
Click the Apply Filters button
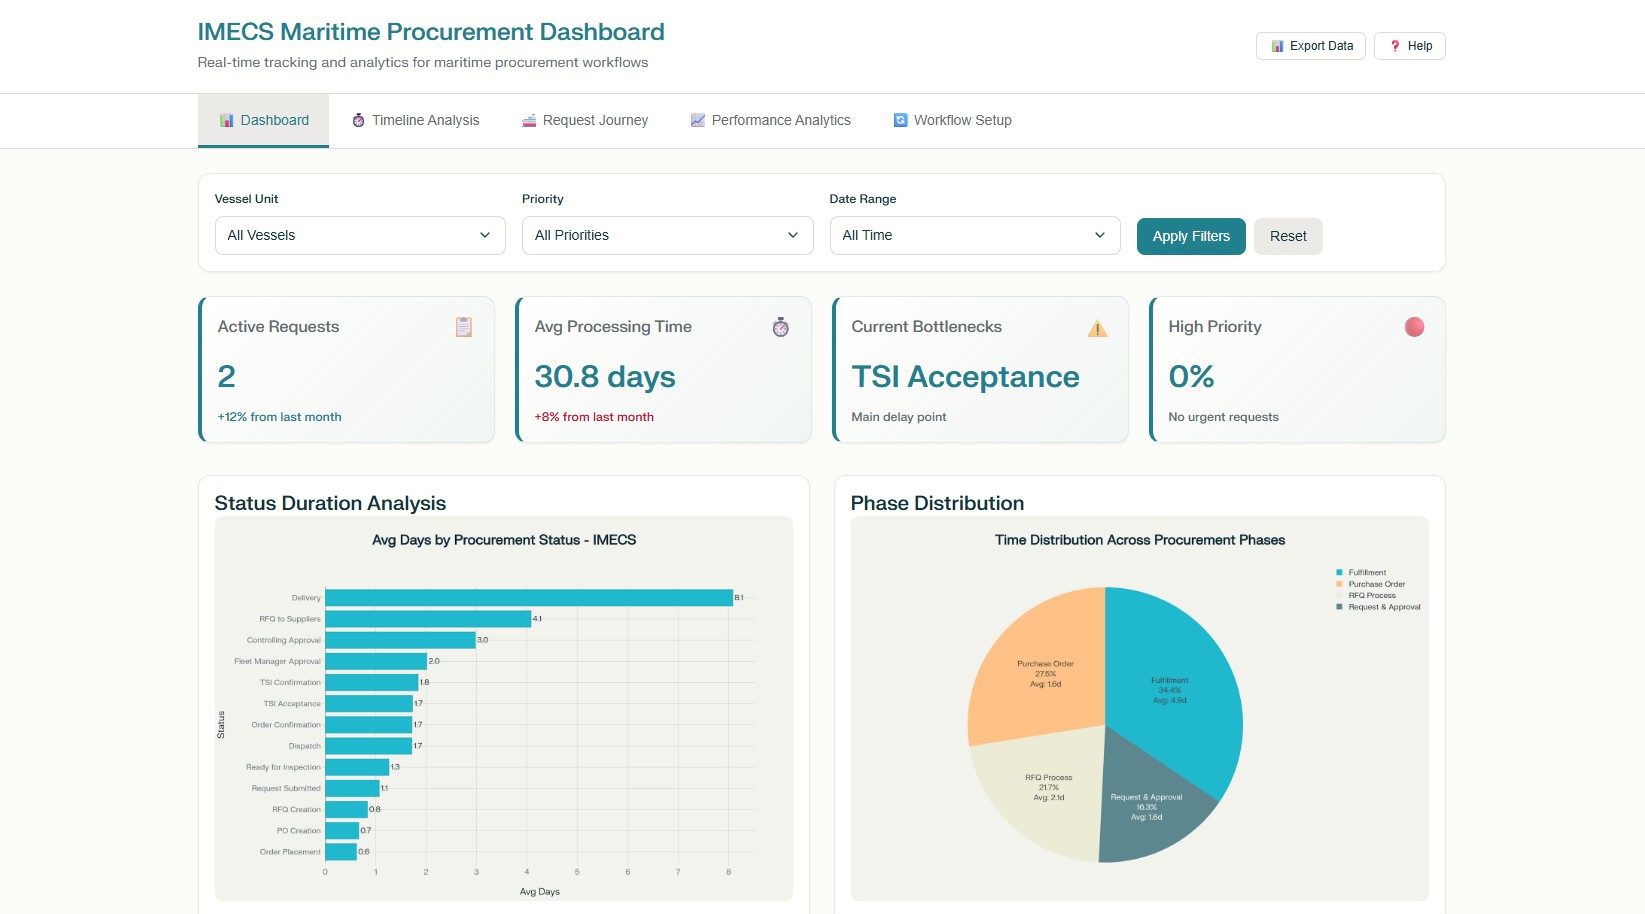tap(1190, 236)
